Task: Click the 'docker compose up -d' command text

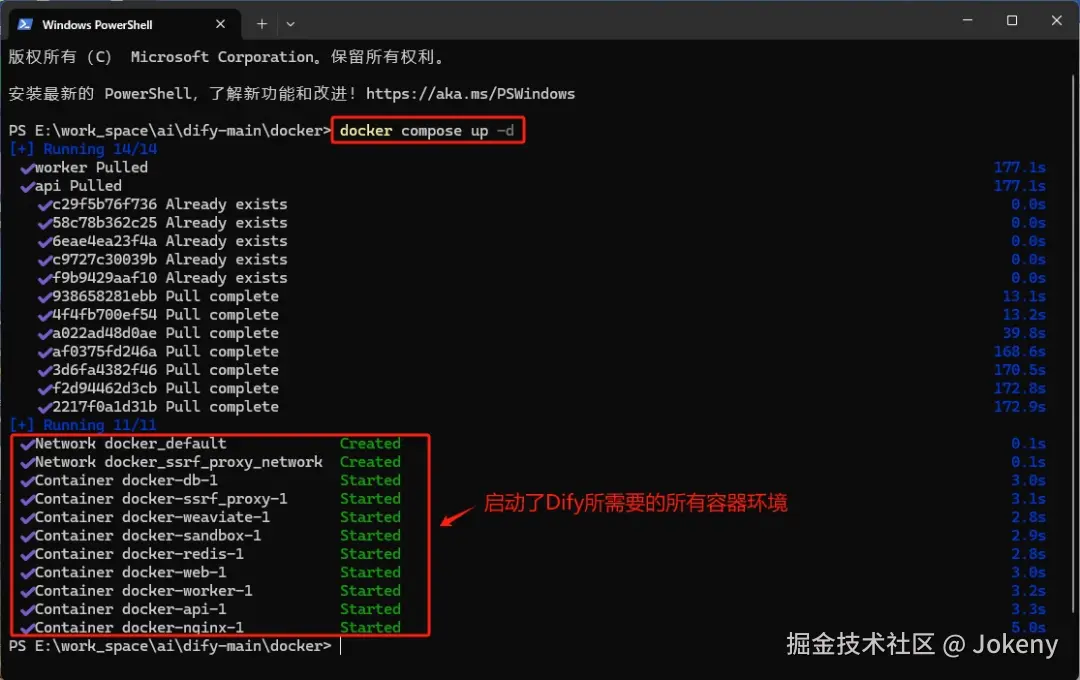Action: (427, 130)
